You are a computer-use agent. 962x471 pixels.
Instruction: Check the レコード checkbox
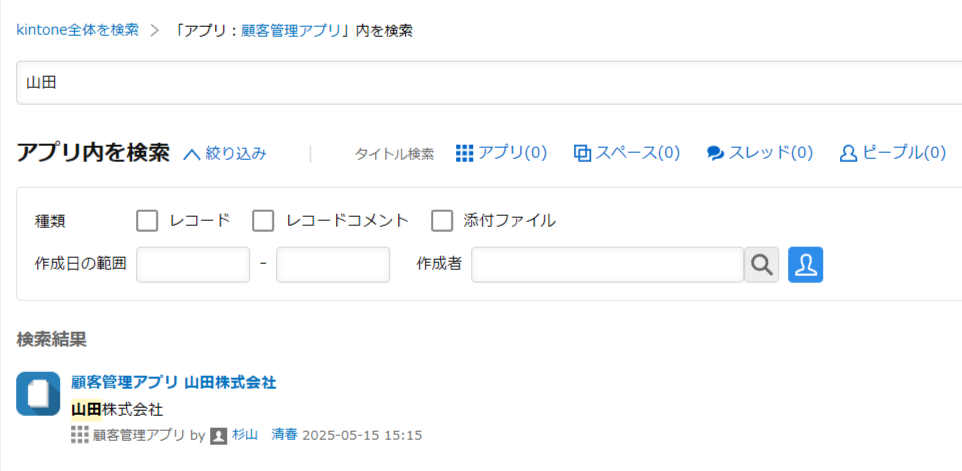pos(147,221)
